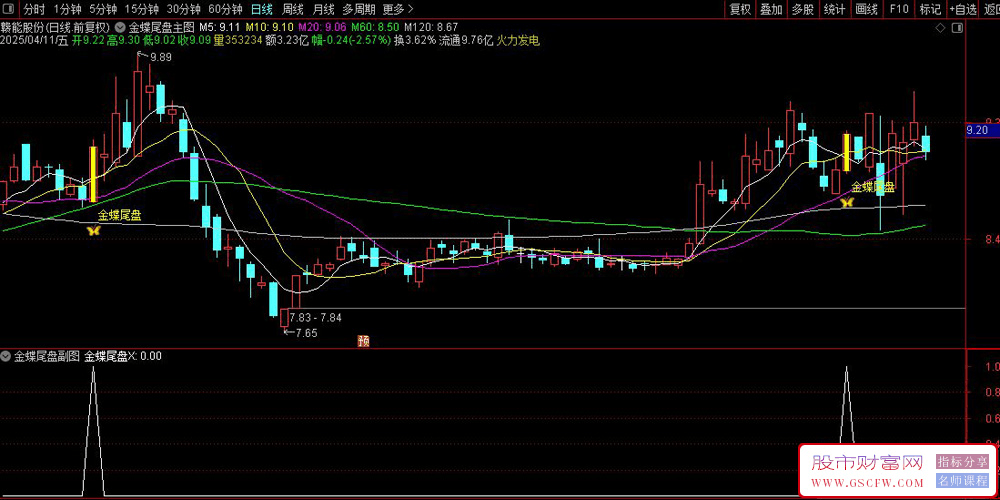Screen dimensions: 1000x500
Task: Switch to the 分时 chart tab
Action: [x=35, y=9]
